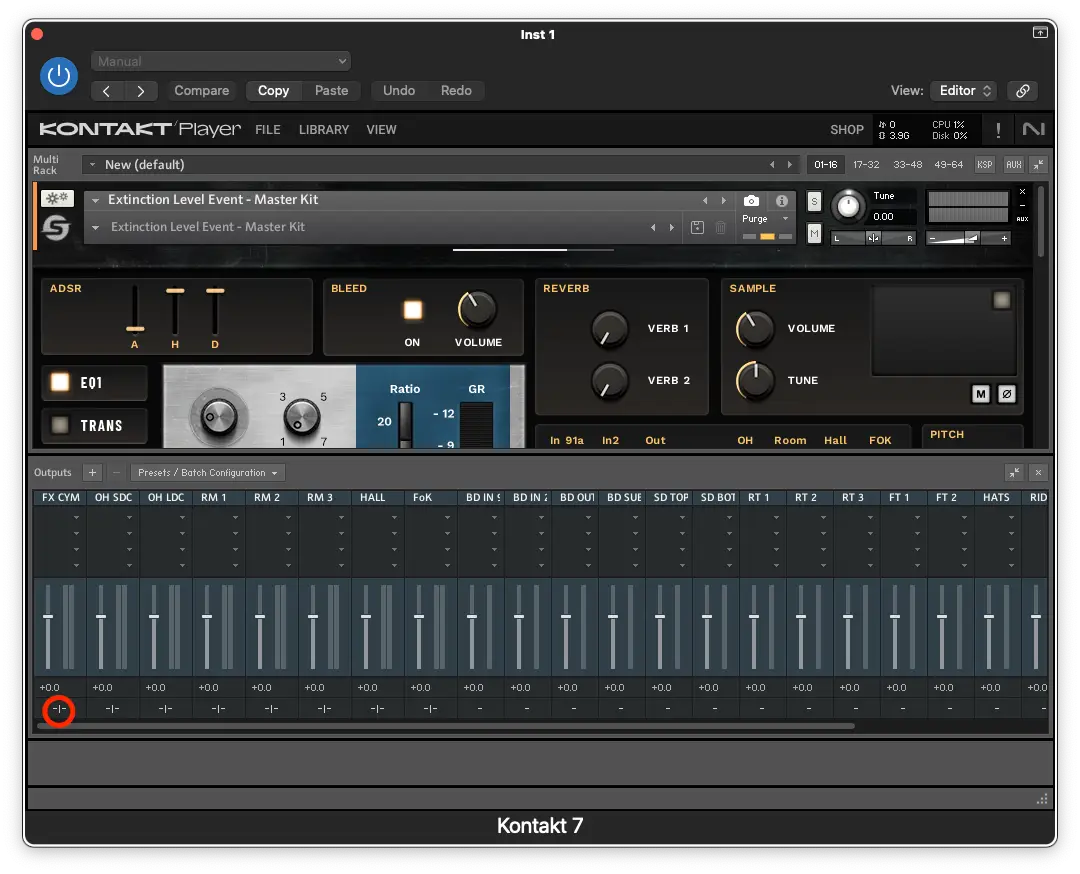Screen dimensions: 1080x874
Task: Click the exclamation warning icon
Action: (x=998, y=129)
